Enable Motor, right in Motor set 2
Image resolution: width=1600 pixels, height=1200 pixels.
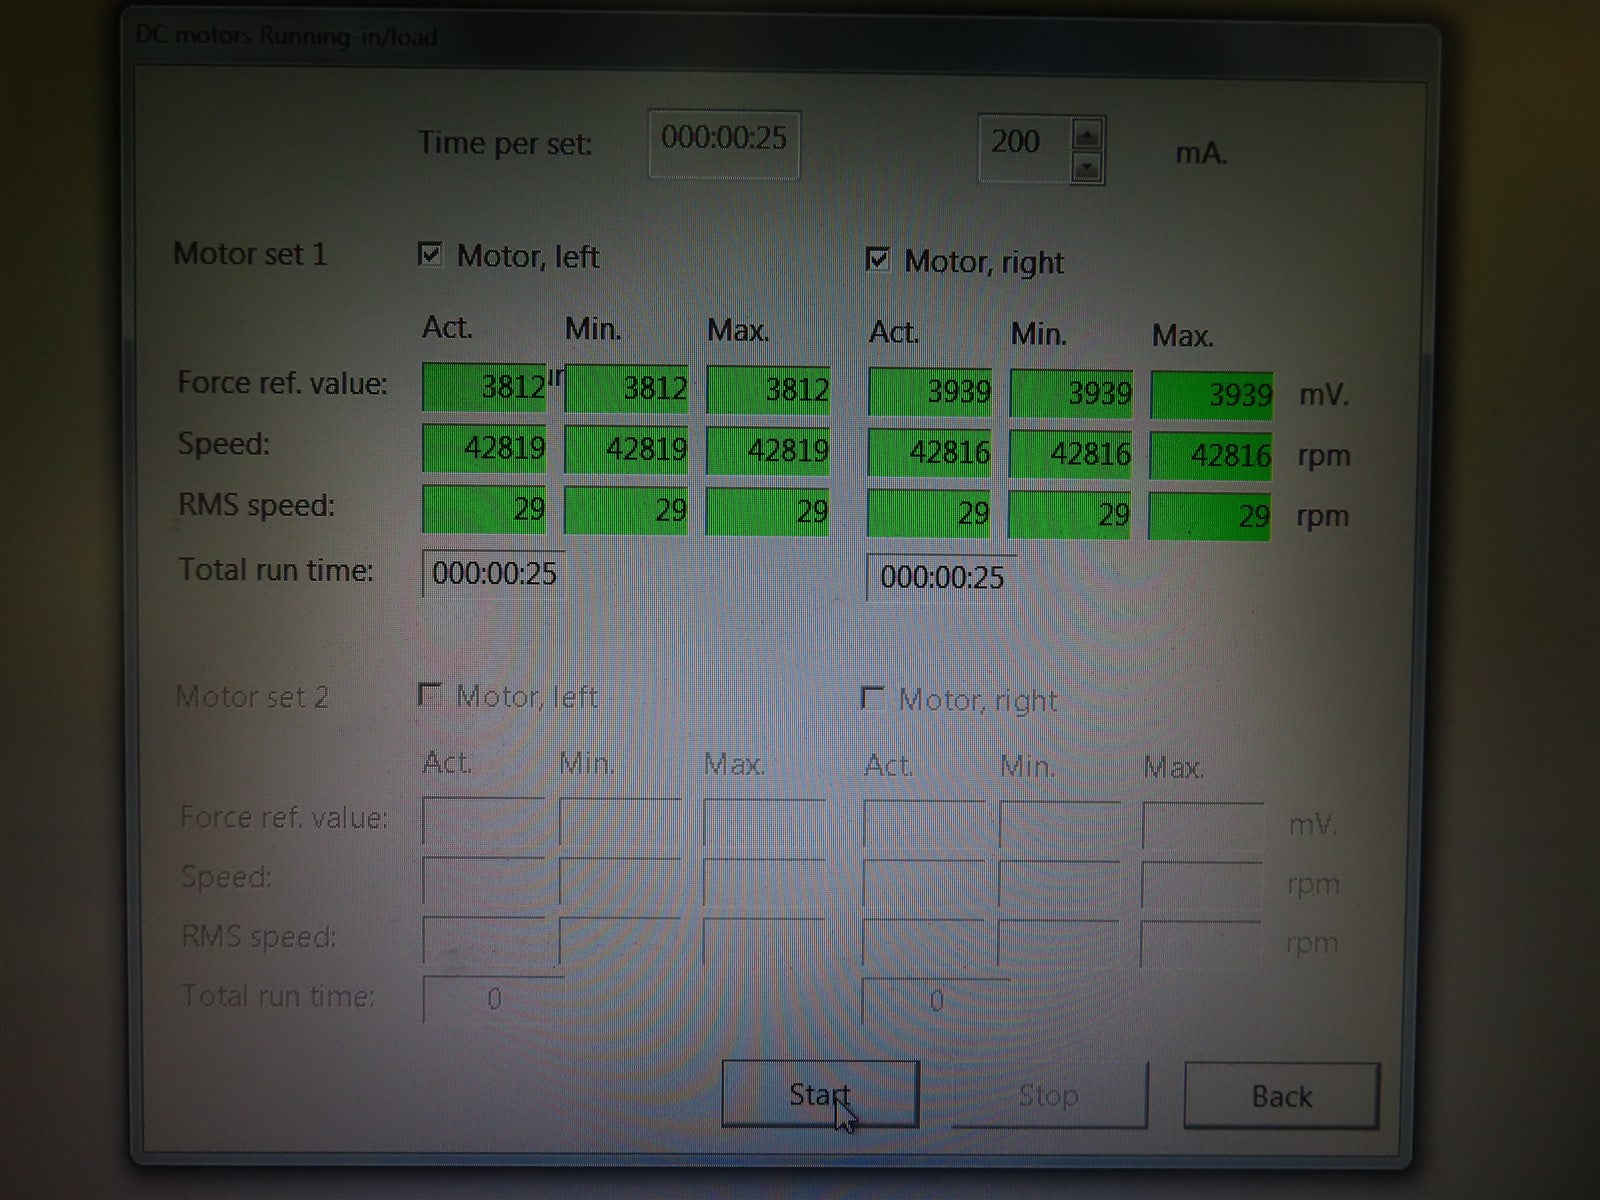coord(873,698)
